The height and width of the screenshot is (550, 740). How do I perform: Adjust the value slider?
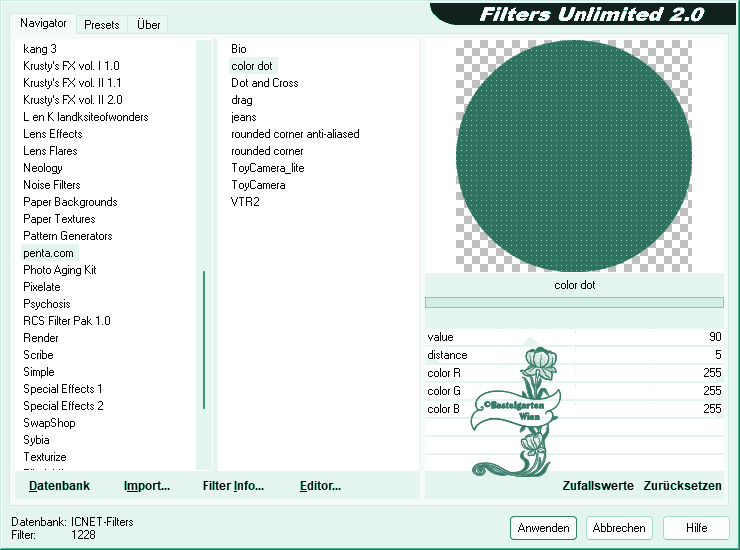click(574, 337)
